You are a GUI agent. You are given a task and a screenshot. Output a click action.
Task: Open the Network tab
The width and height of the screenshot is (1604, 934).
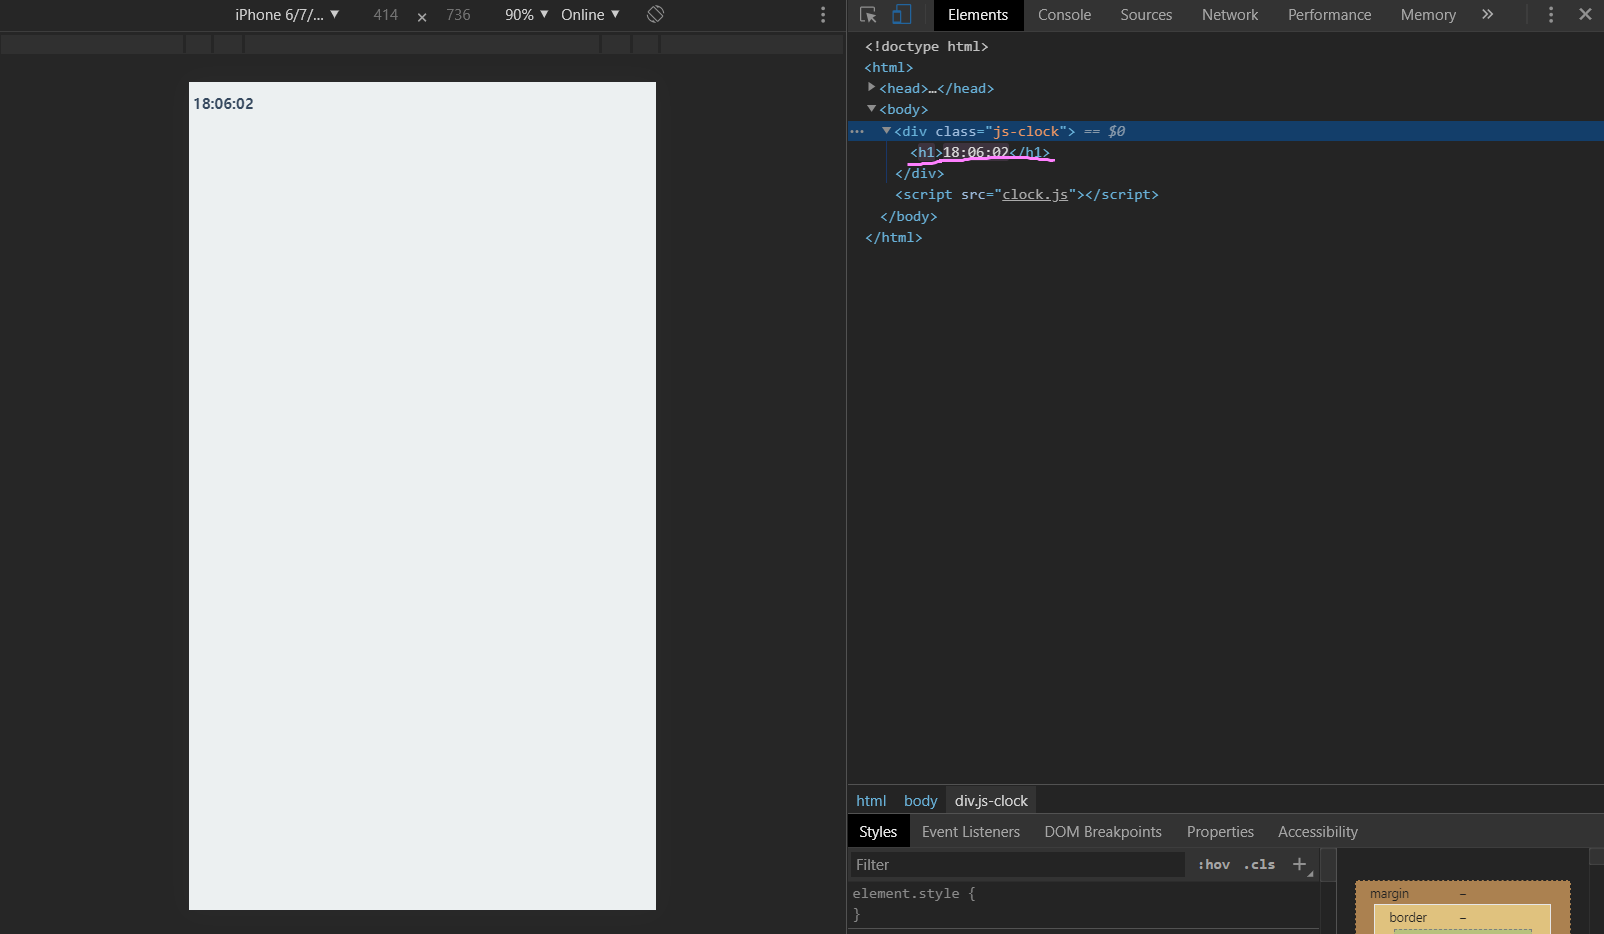pos(1230,15)
